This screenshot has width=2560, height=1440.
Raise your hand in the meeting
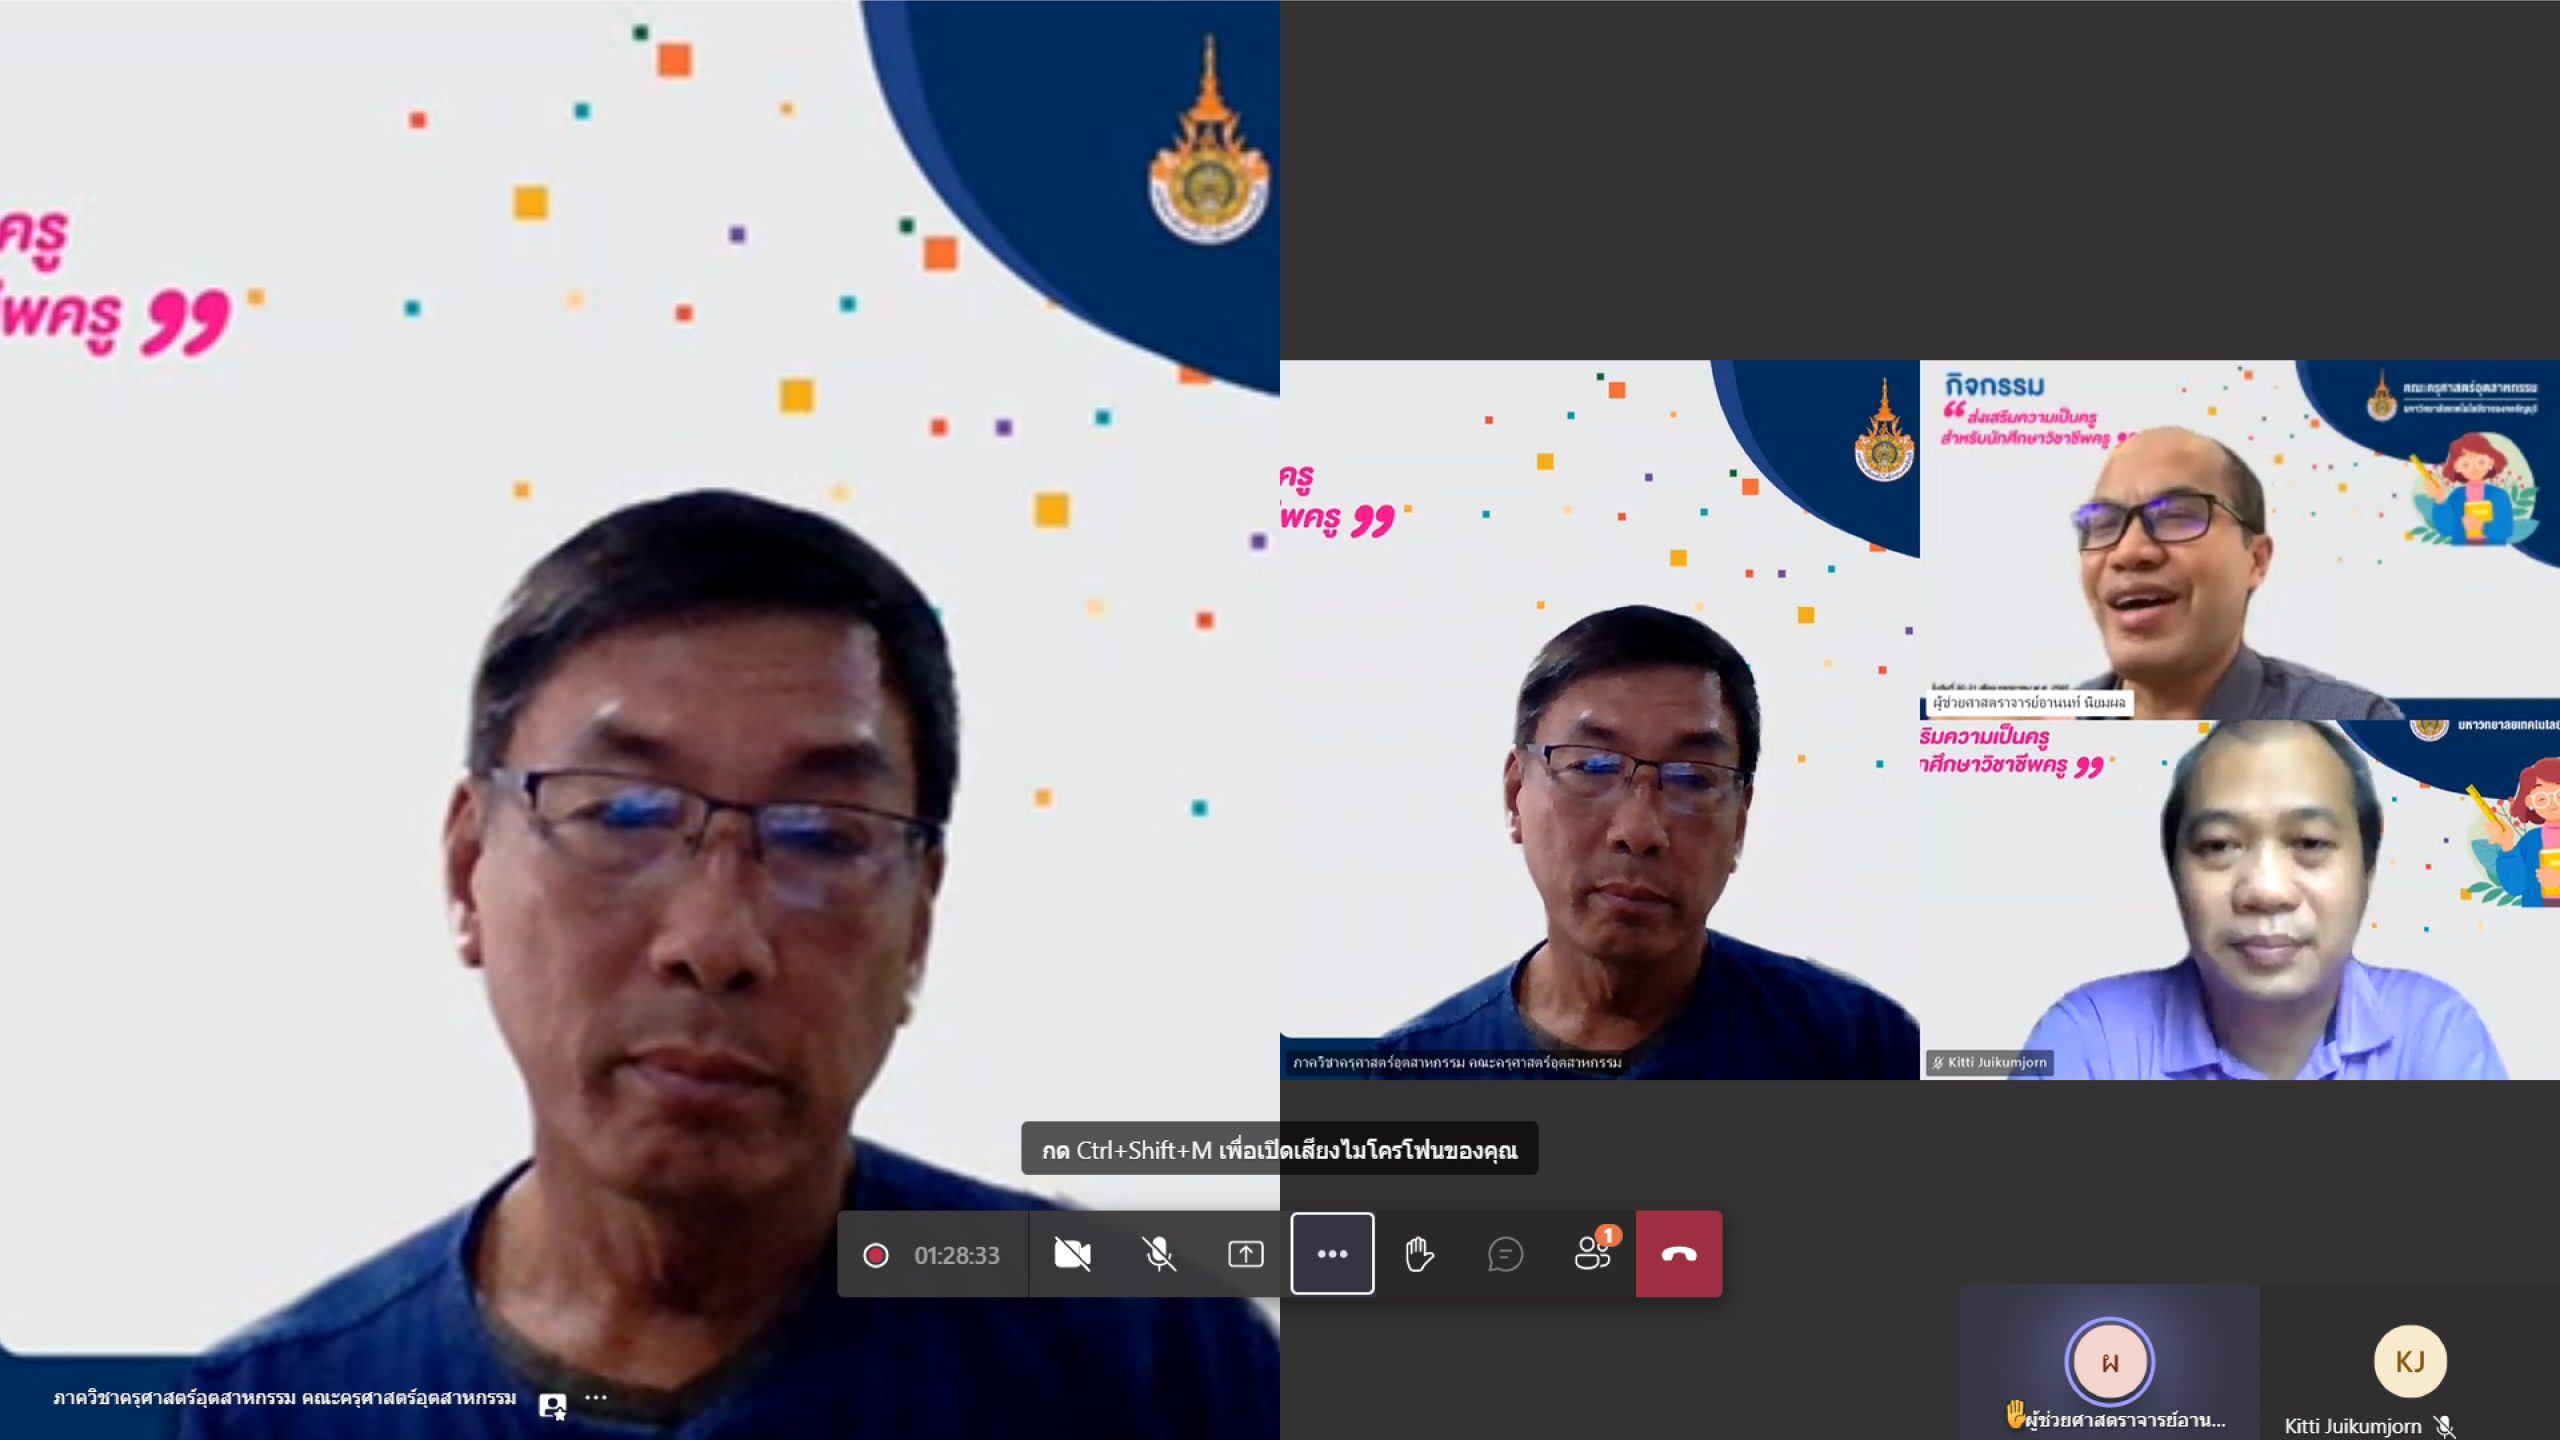(1418, 1254)
